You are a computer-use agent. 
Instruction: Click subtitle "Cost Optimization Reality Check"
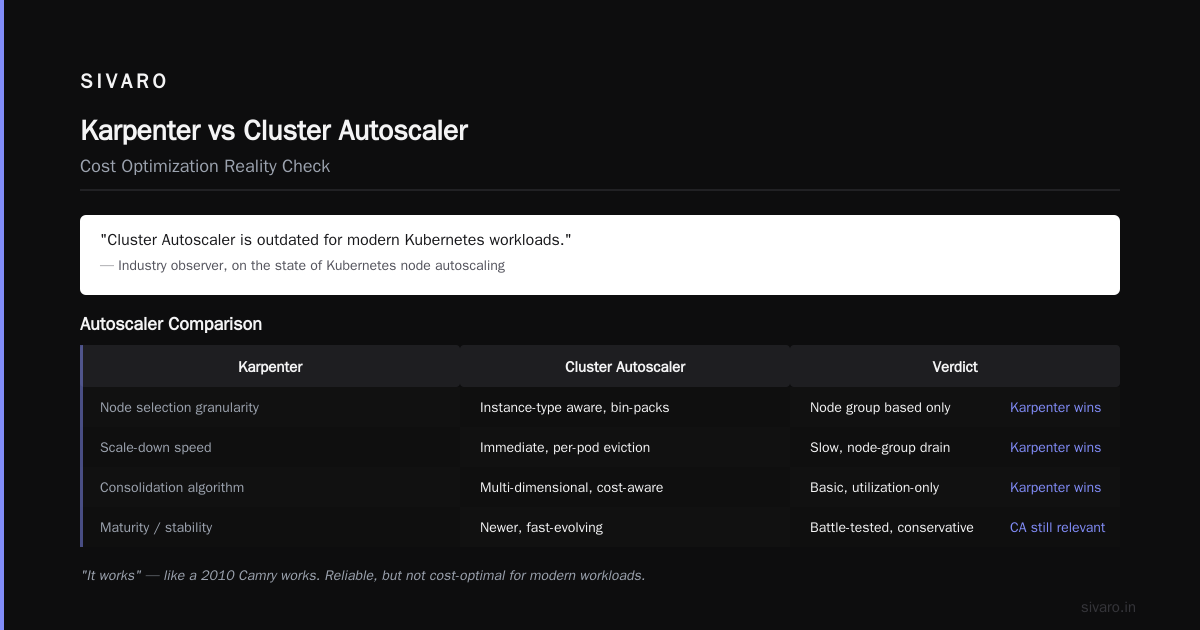tap(205, 166)
